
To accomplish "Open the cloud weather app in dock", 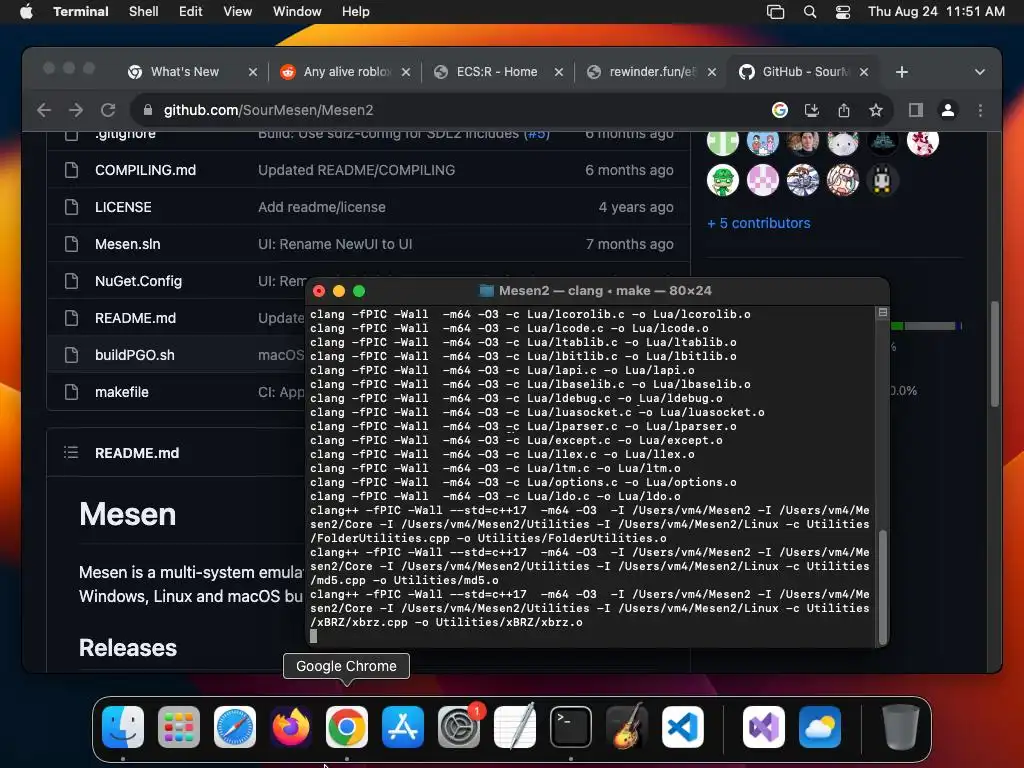I will click(x=820, y=727).
